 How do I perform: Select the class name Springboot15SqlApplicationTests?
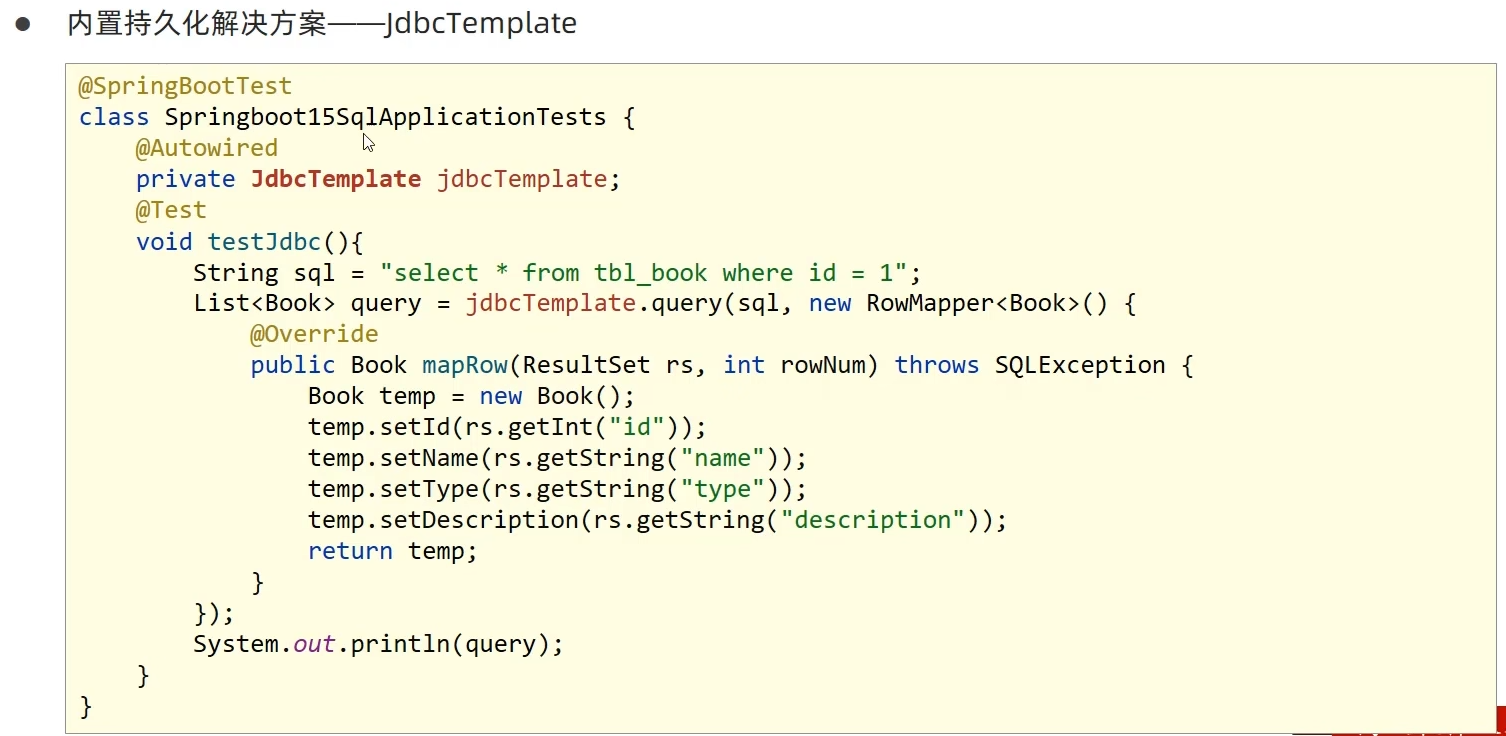tap(386, 117)
